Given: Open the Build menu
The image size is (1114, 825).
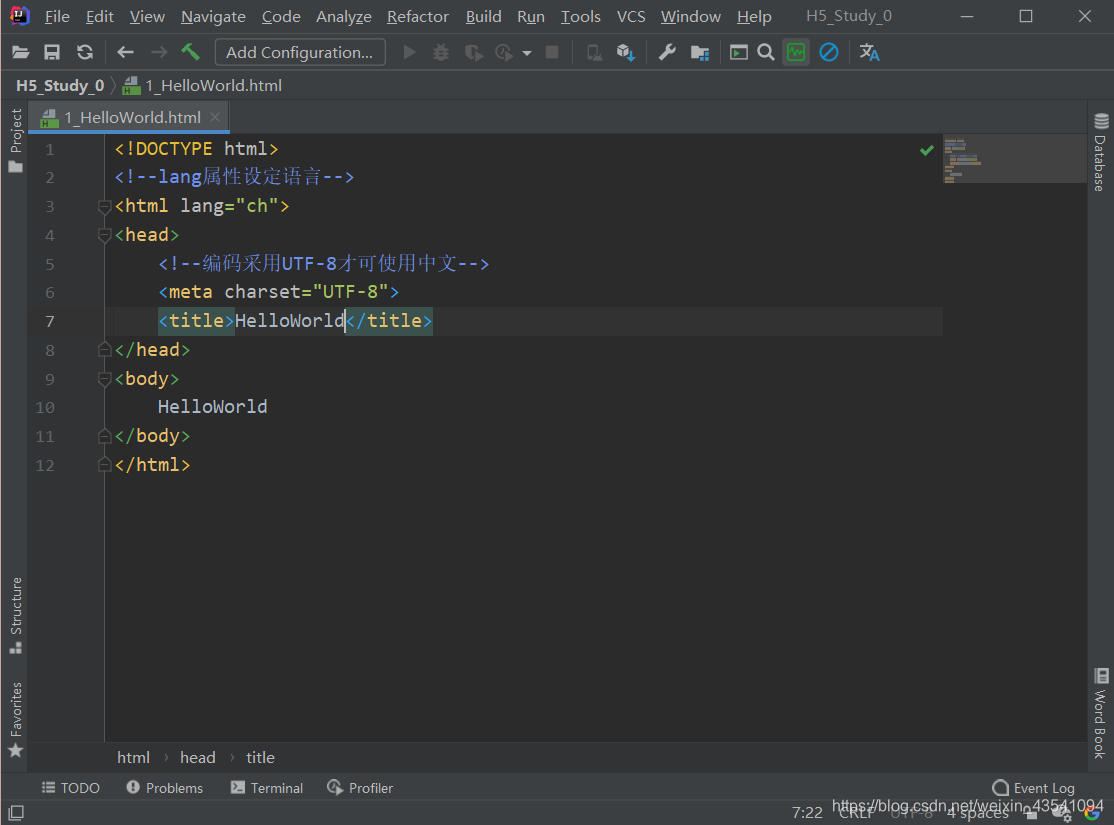Looking at the screenshot, I should click(x=483, y=16).
